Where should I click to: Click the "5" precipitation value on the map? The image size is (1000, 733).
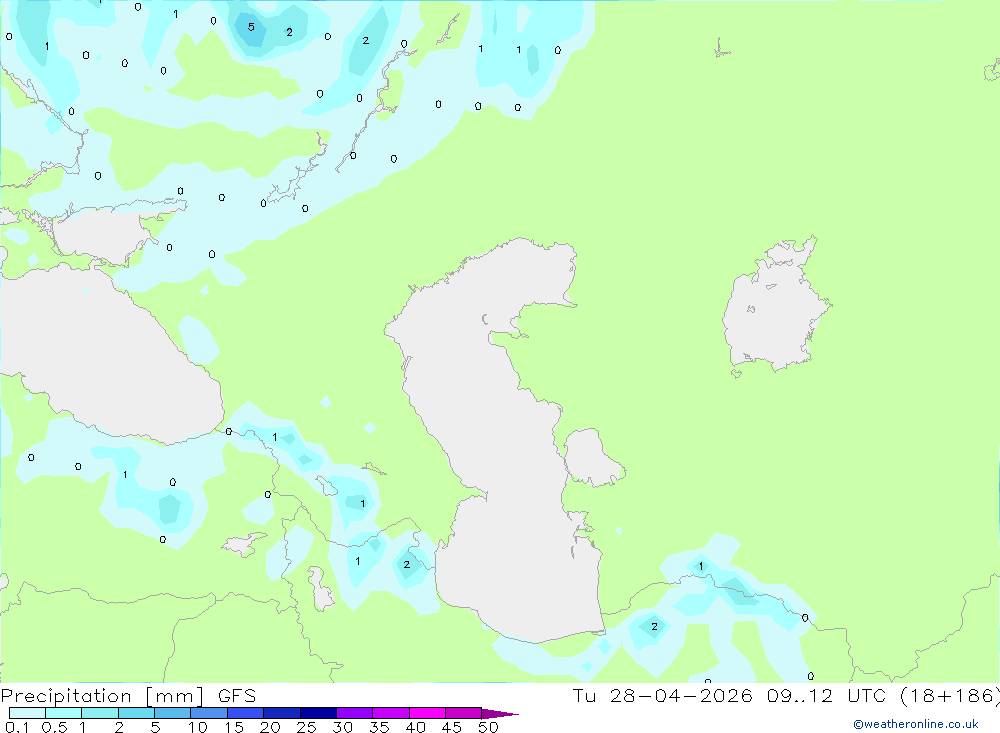coord(251,27)
